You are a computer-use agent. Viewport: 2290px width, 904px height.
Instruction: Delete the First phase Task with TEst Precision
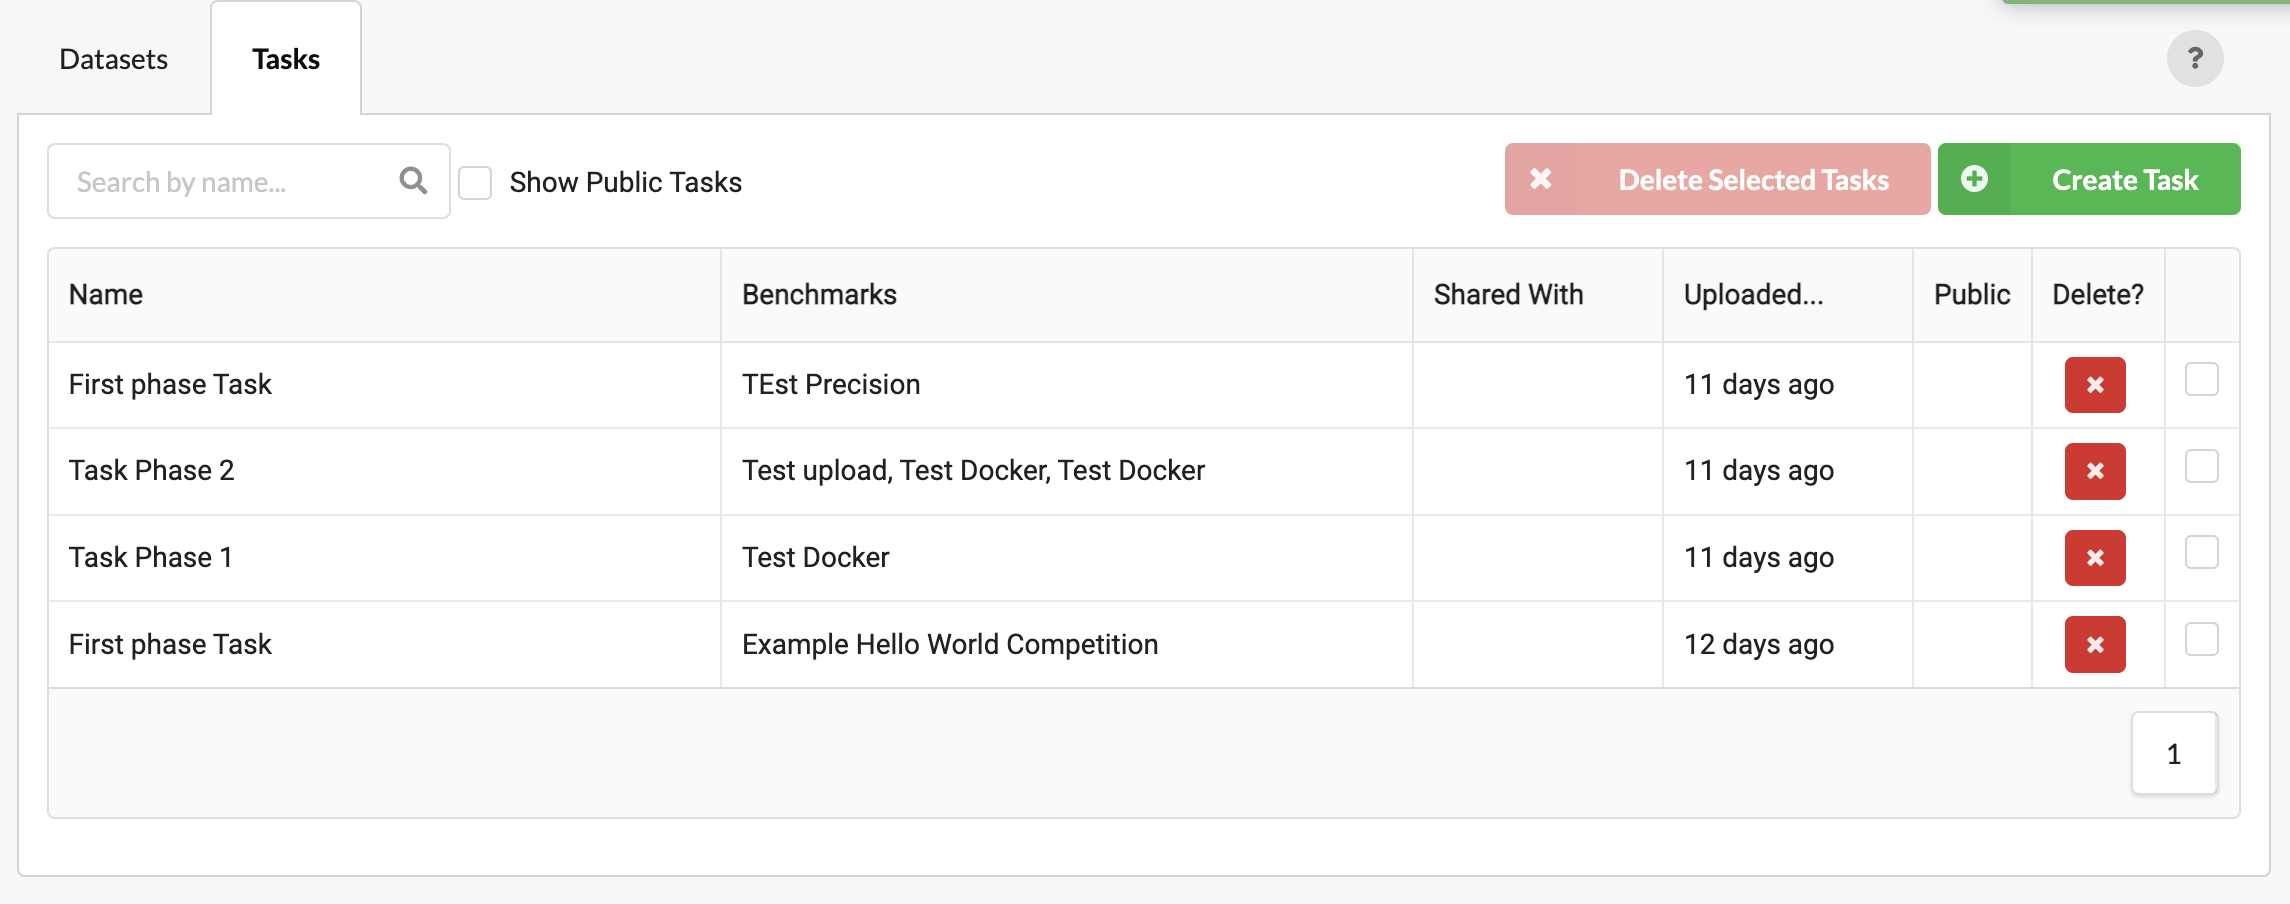(2095, 385)
